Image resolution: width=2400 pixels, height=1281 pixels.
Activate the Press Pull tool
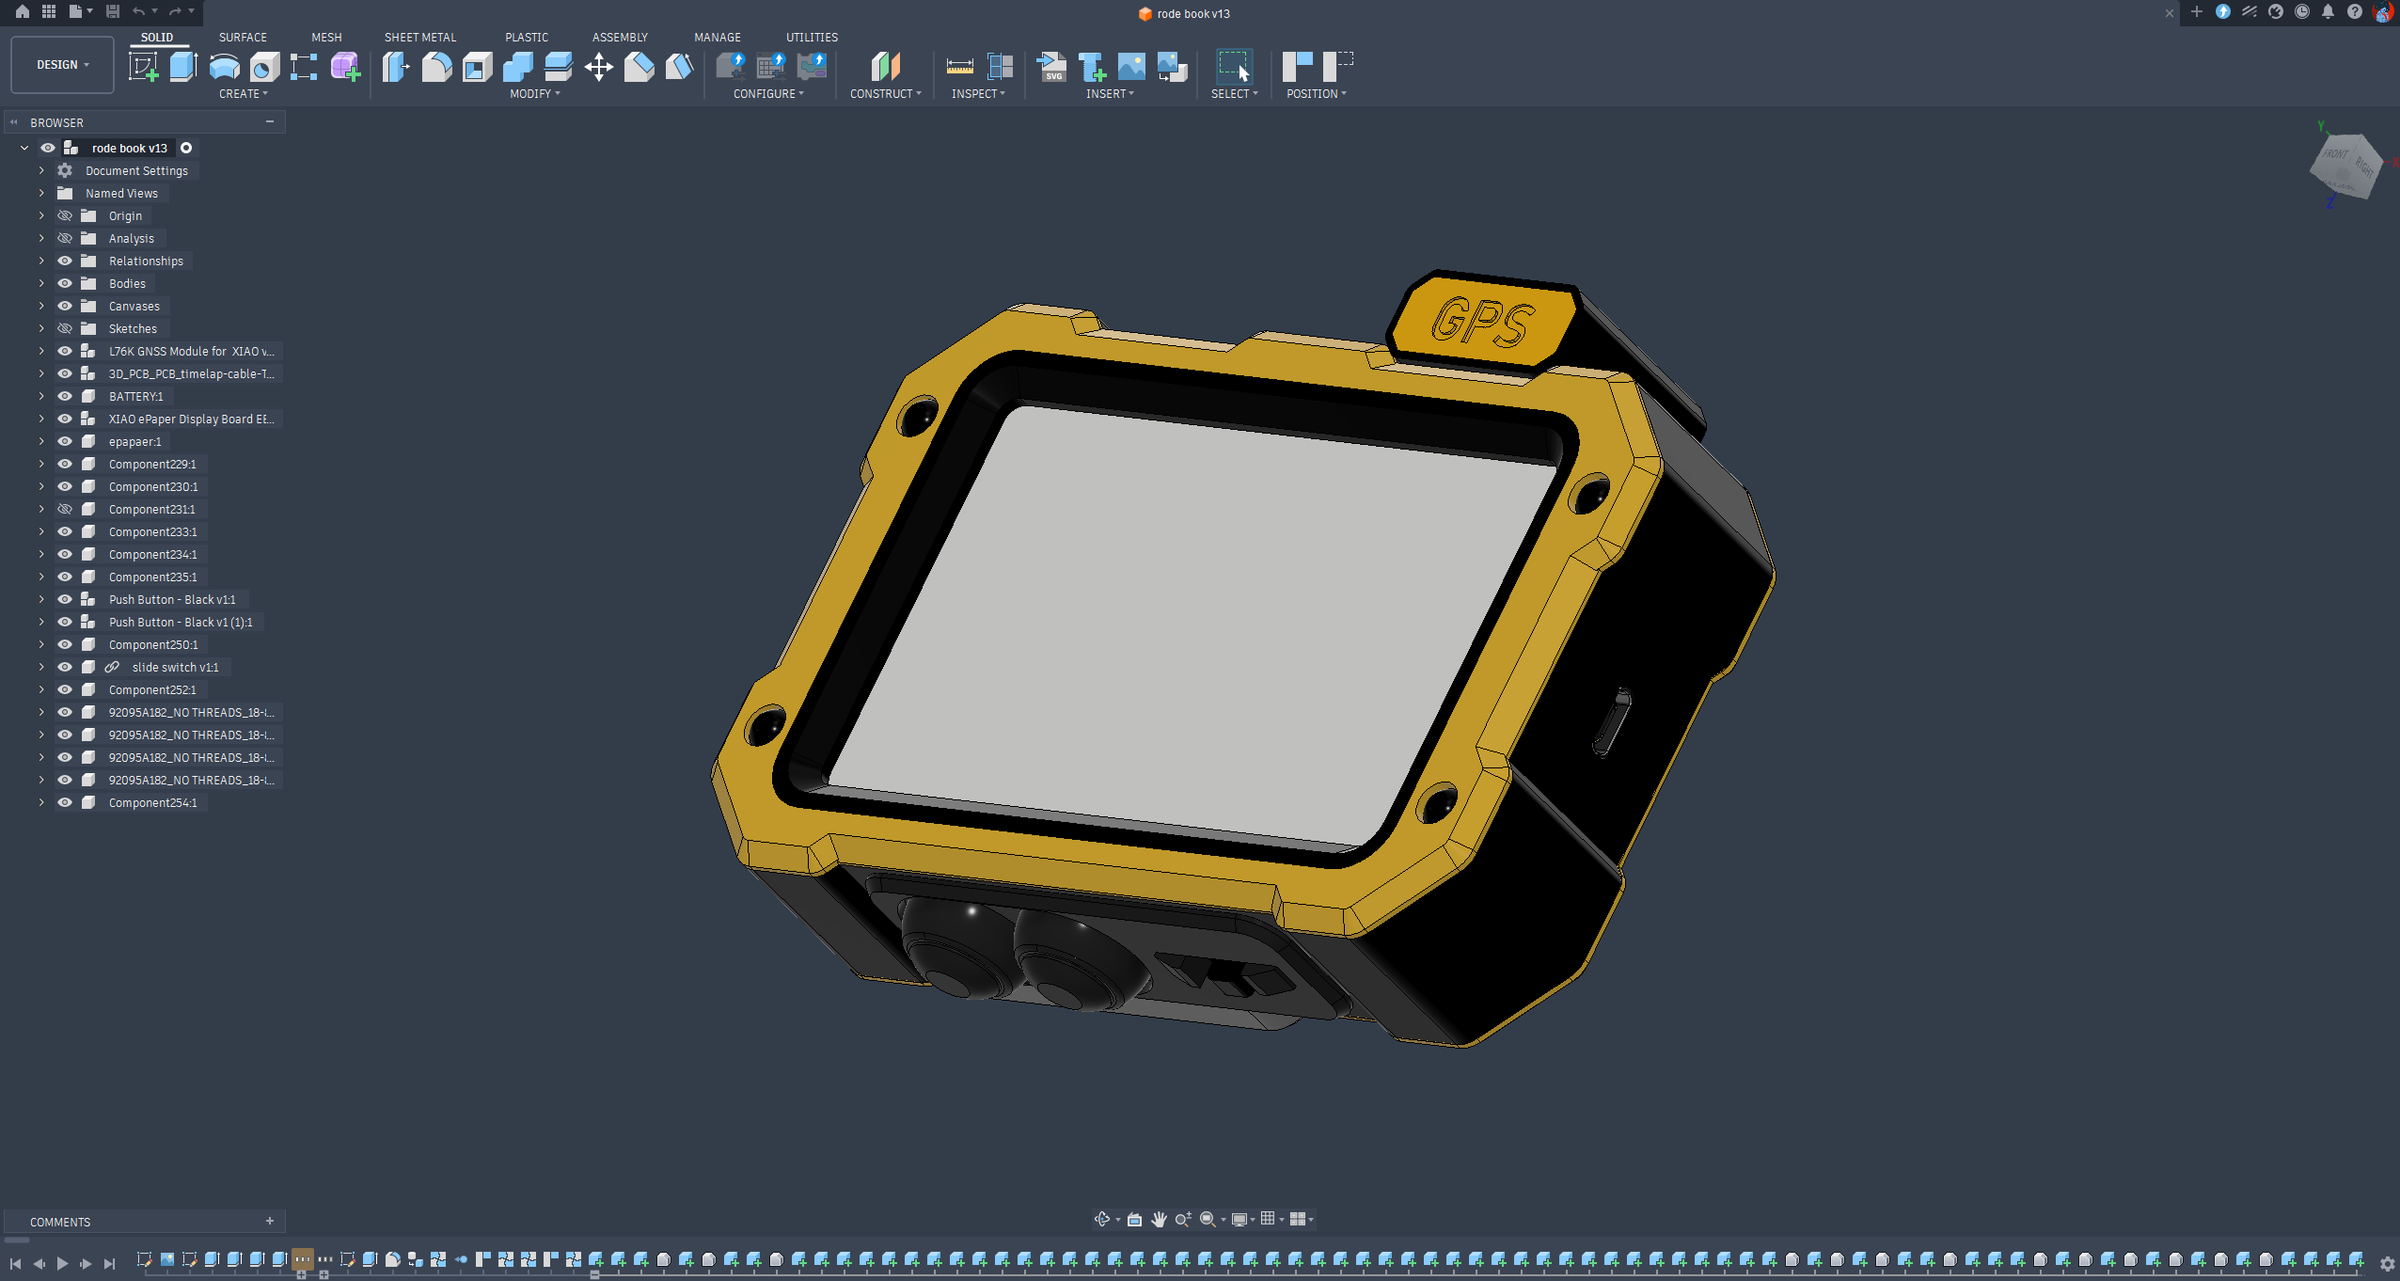click(x=396, y=67)
